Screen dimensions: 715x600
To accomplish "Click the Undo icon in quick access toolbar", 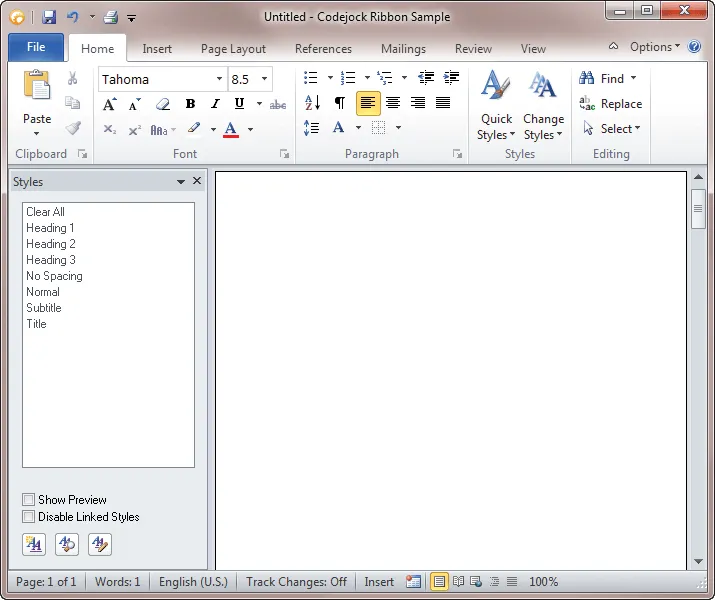I will pos(73,17).
